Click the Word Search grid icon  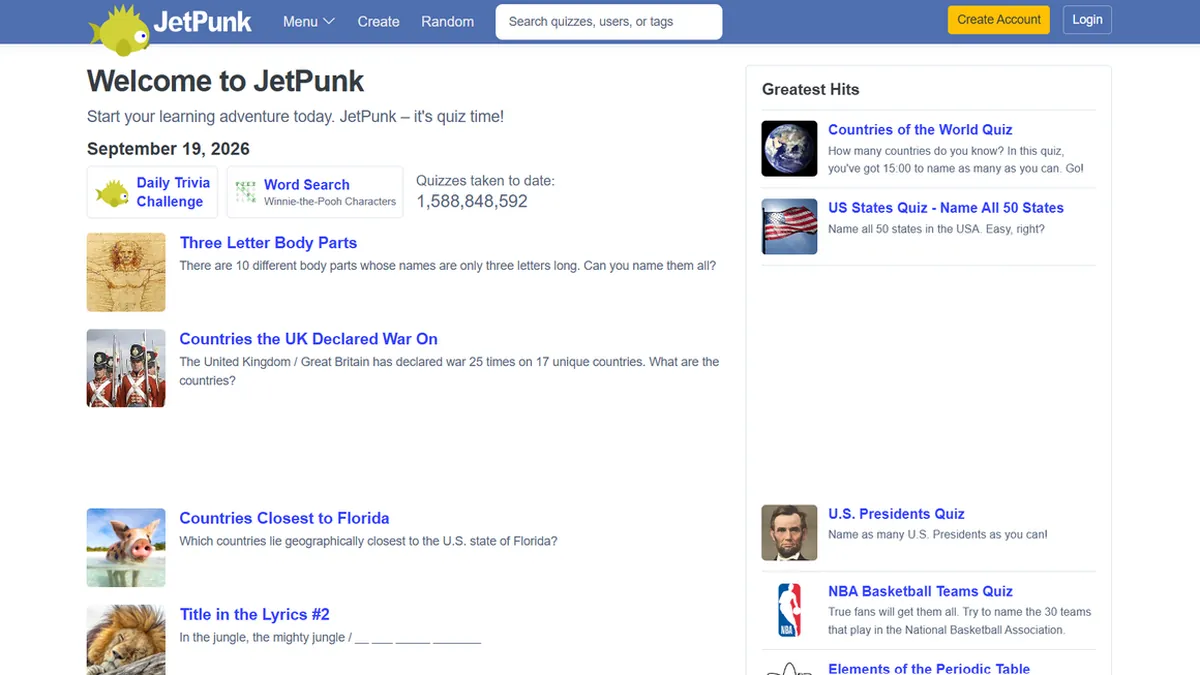245,192
